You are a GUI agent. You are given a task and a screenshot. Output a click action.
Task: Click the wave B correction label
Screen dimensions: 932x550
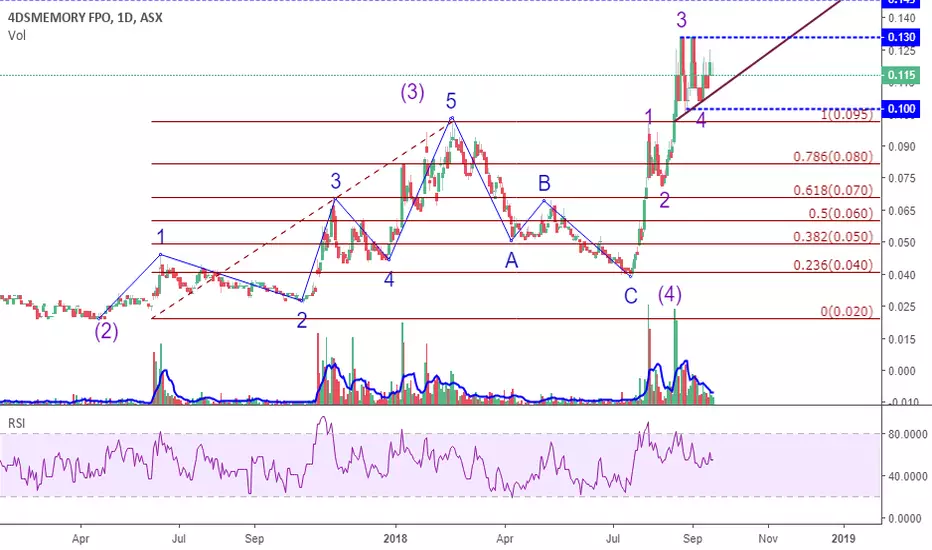544,182
